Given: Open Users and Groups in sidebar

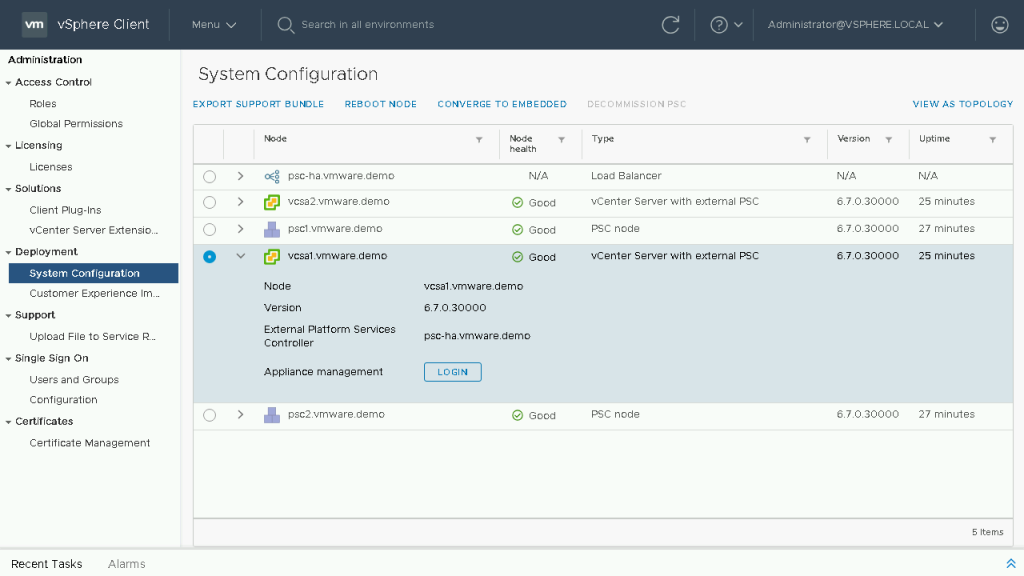Looking at the screenshot, I should click(74, 380).
